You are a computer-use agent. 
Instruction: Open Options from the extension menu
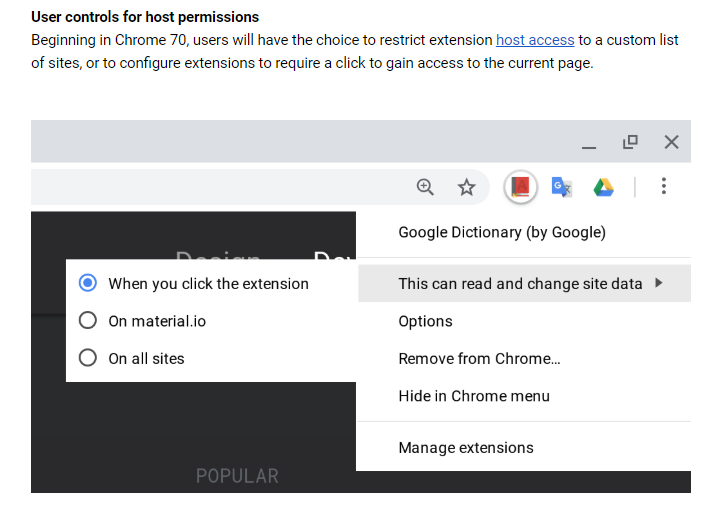pos(425,321)
